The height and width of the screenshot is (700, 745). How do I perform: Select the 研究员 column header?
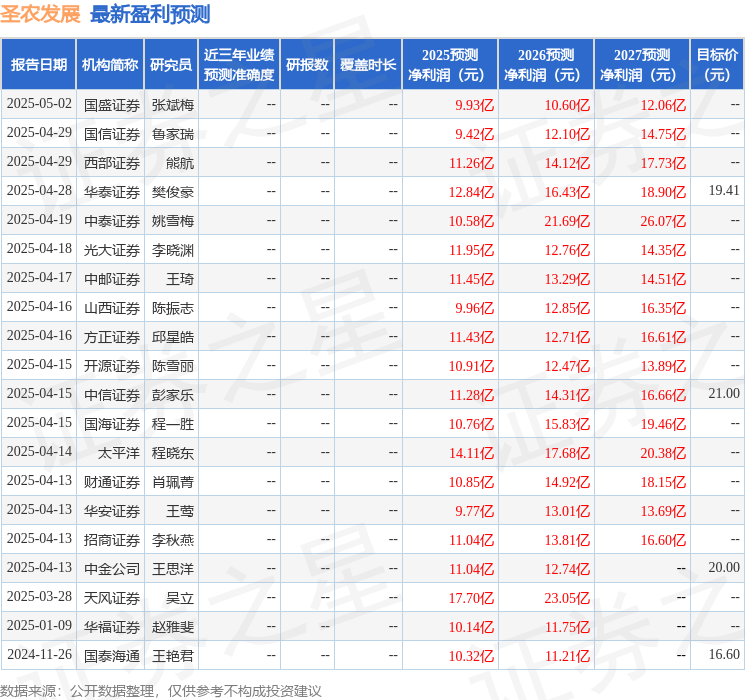coord(171,64)
